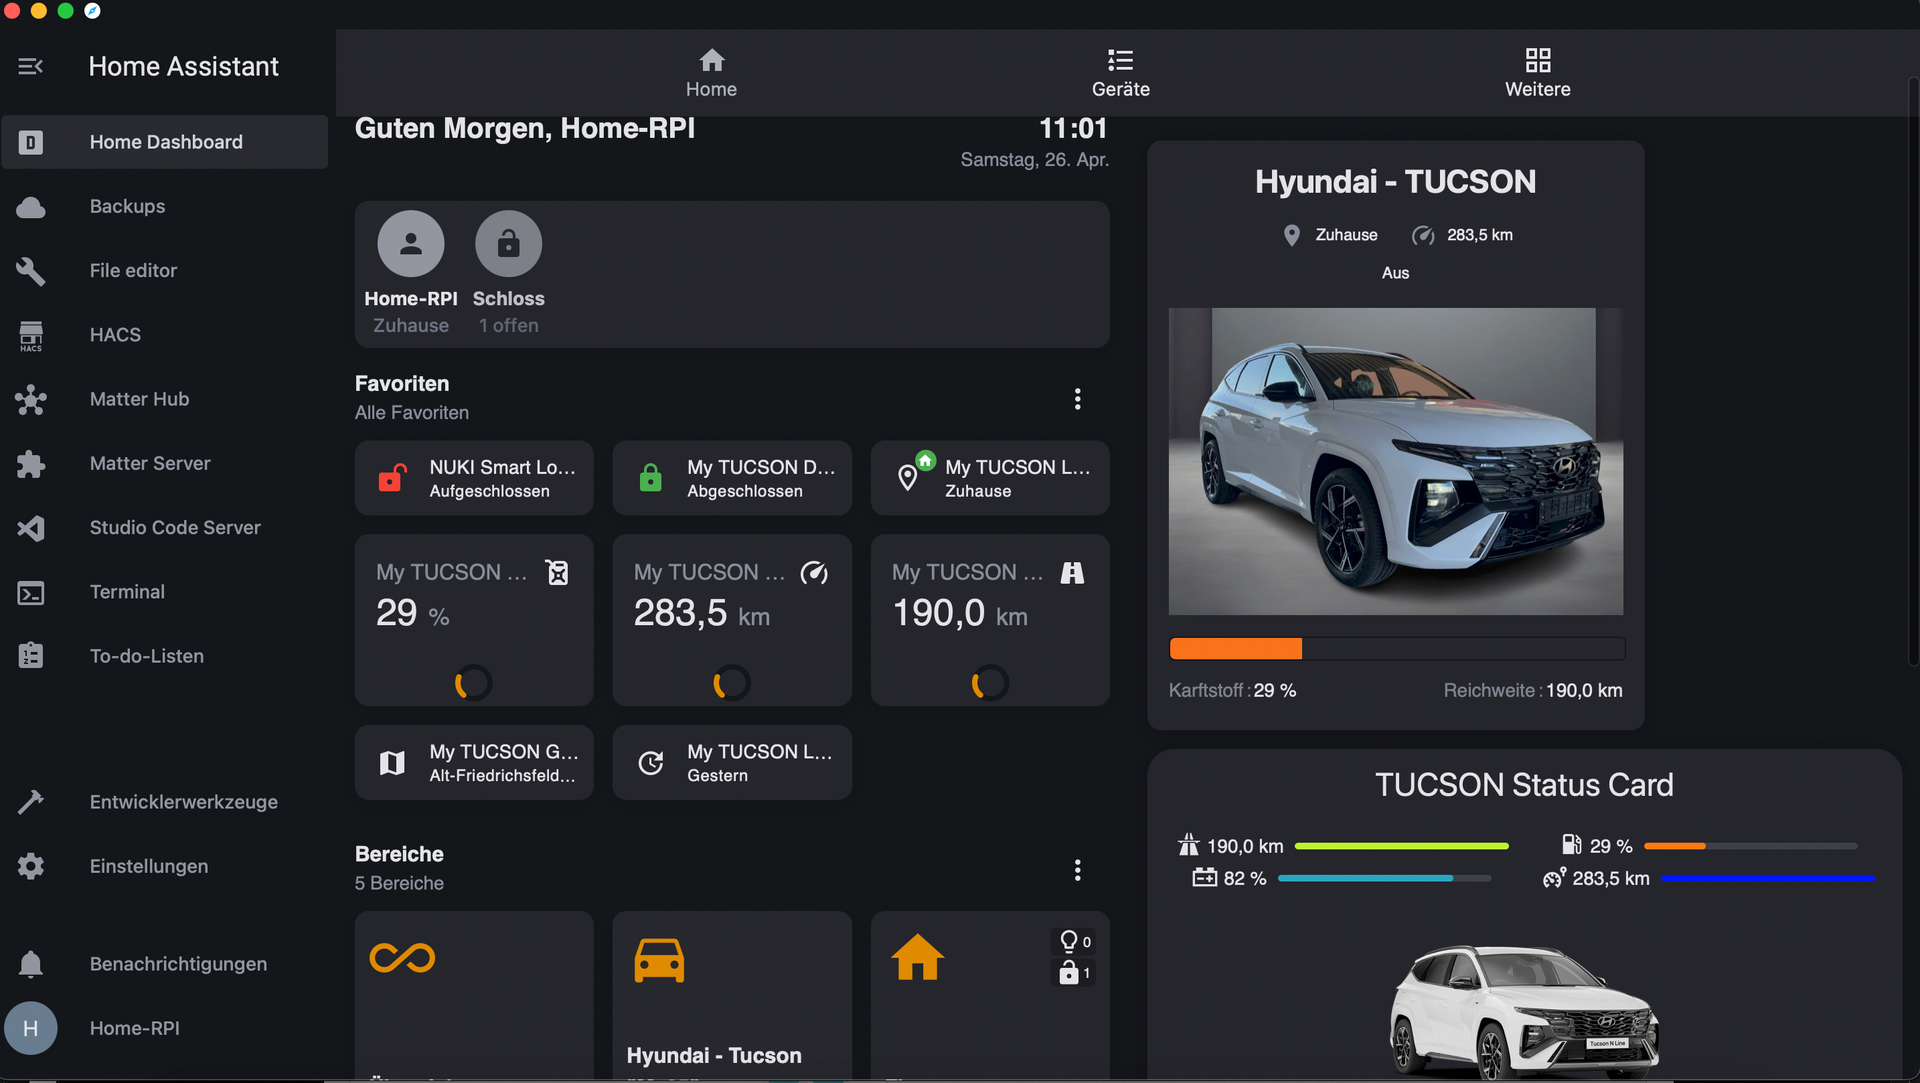Image resolution: width=1920 pixels, height=1083 pixels.
Task: Collapse the sidebar with the menu icon
Action: point(30,66)
